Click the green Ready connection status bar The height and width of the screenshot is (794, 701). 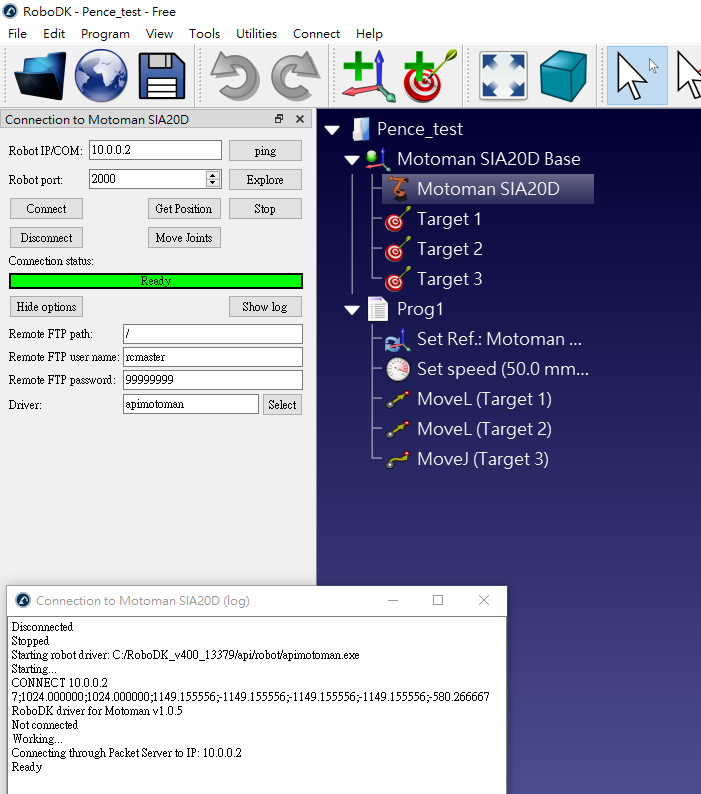(155, 281)
